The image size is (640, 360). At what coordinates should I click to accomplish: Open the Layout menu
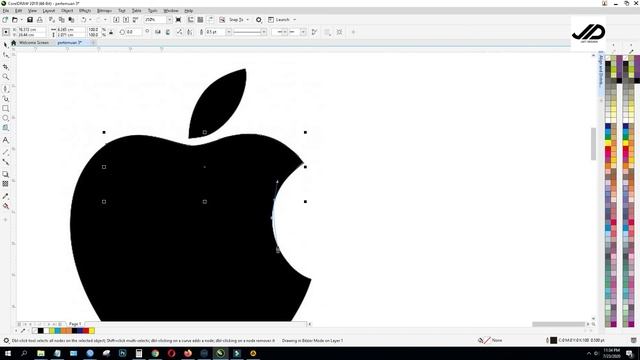coord(49,11)
